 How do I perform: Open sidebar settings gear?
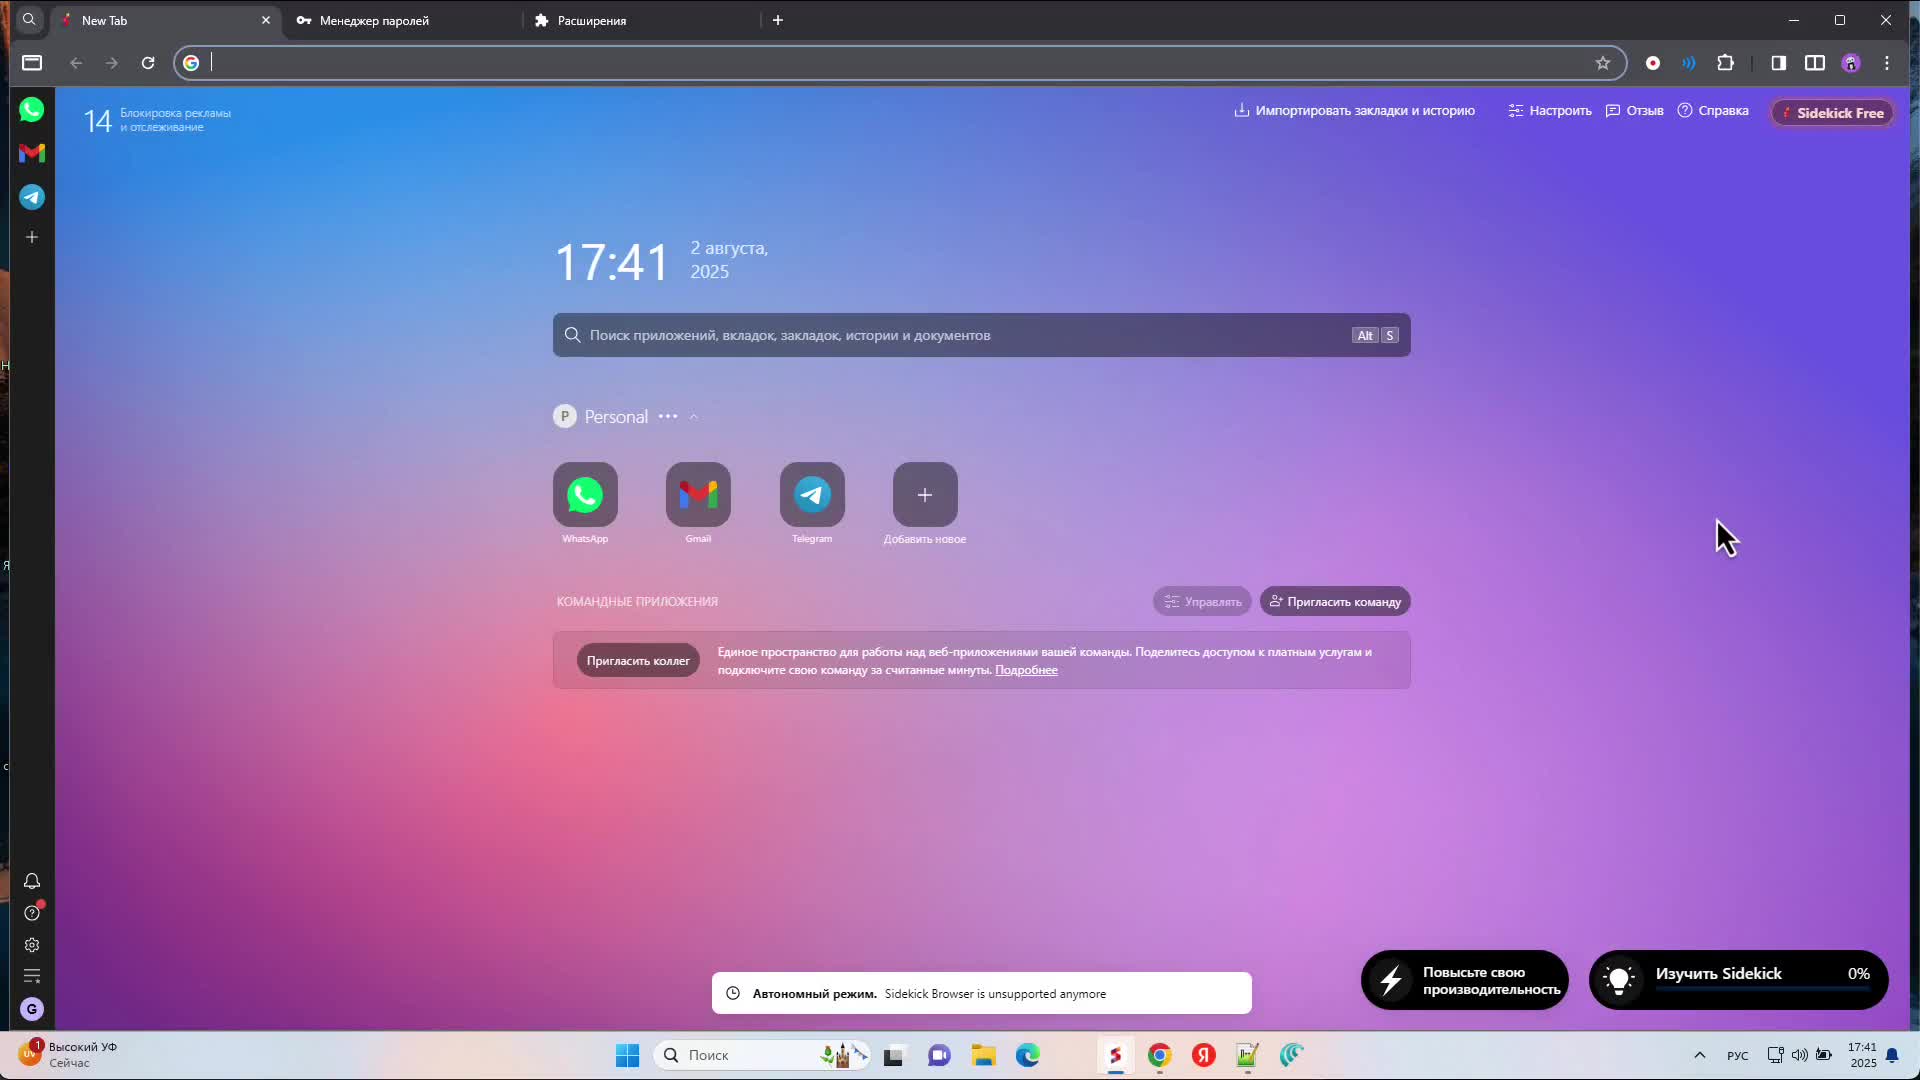(x=32, y=945)
